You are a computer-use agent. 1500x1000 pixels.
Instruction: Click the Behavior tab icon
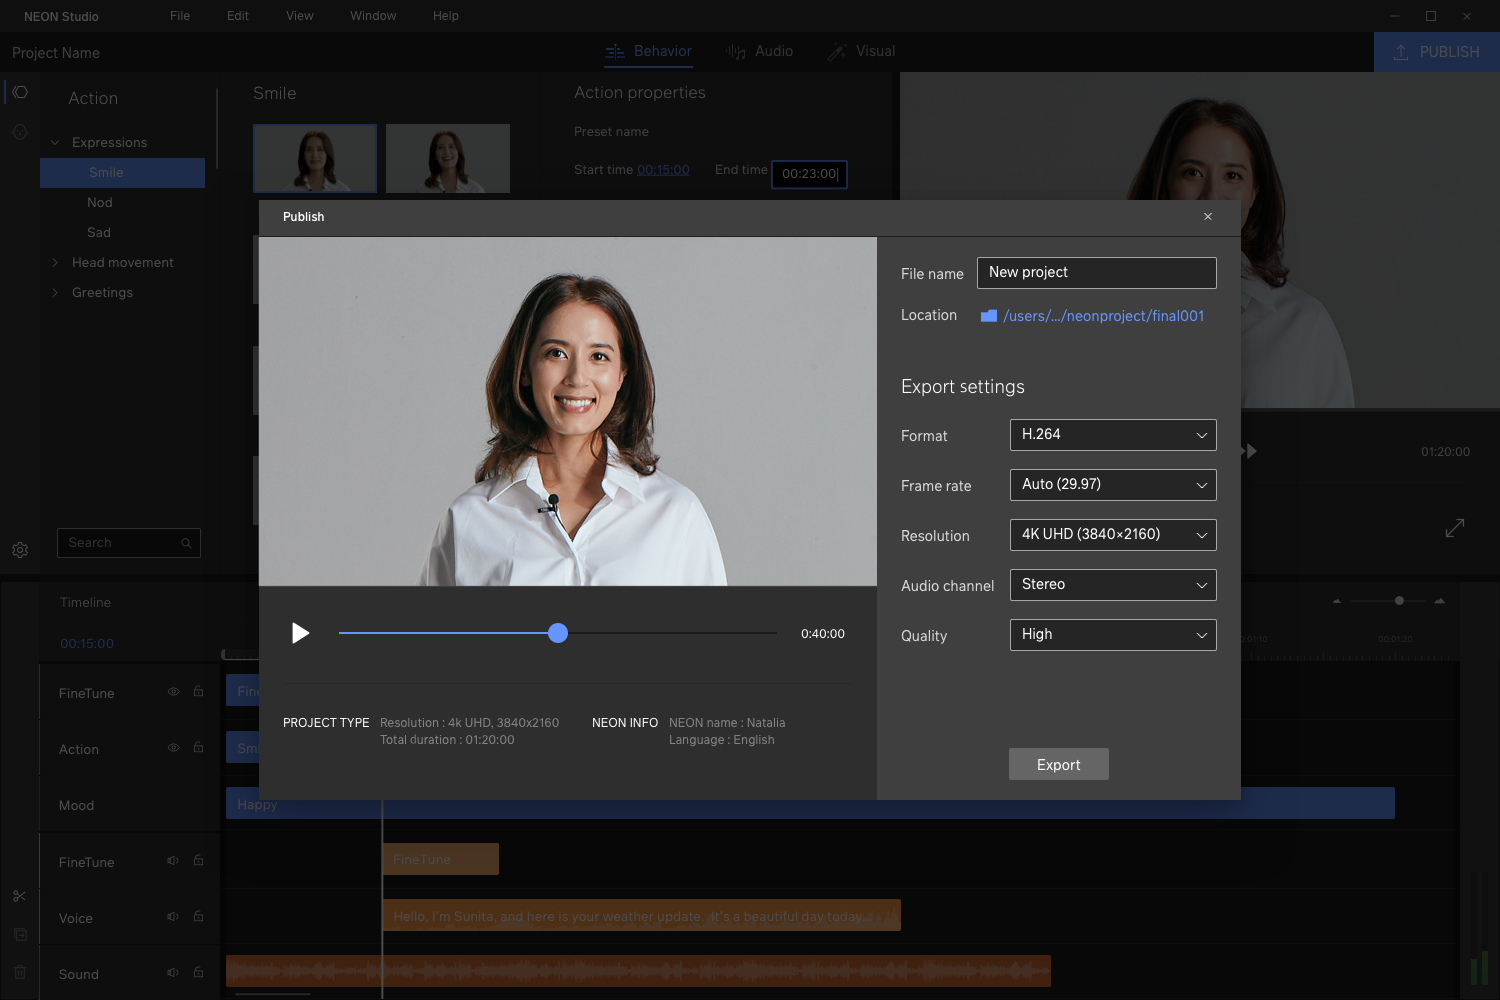click(615, 51)
